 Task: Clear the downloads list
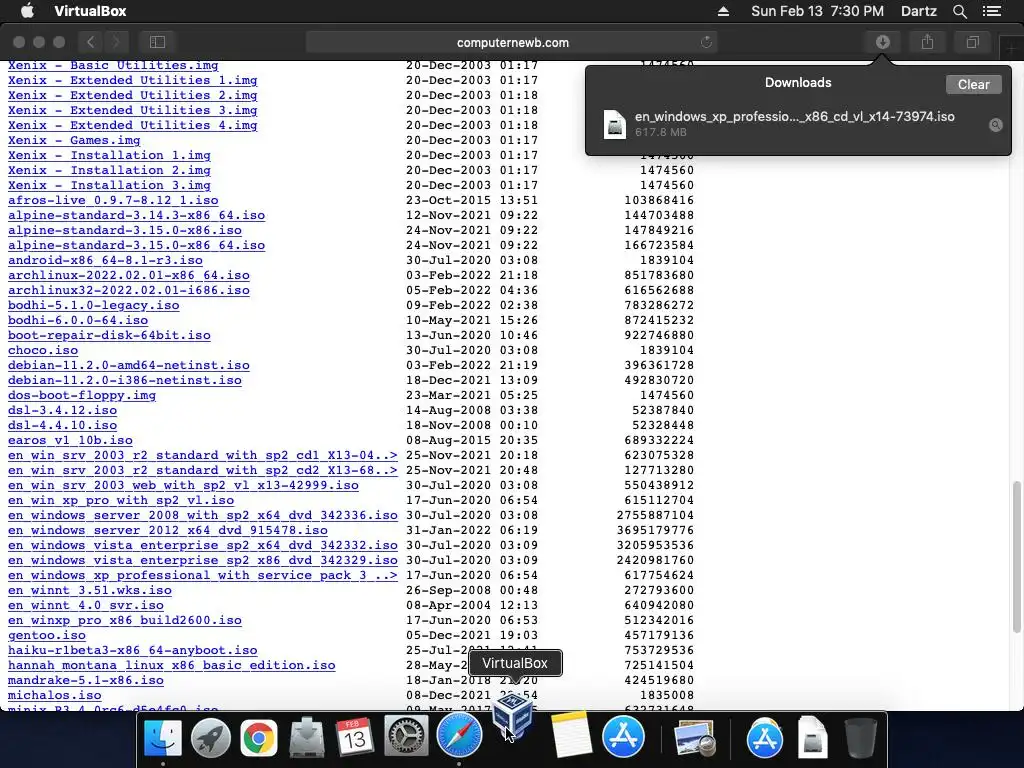tap(973, 84)
